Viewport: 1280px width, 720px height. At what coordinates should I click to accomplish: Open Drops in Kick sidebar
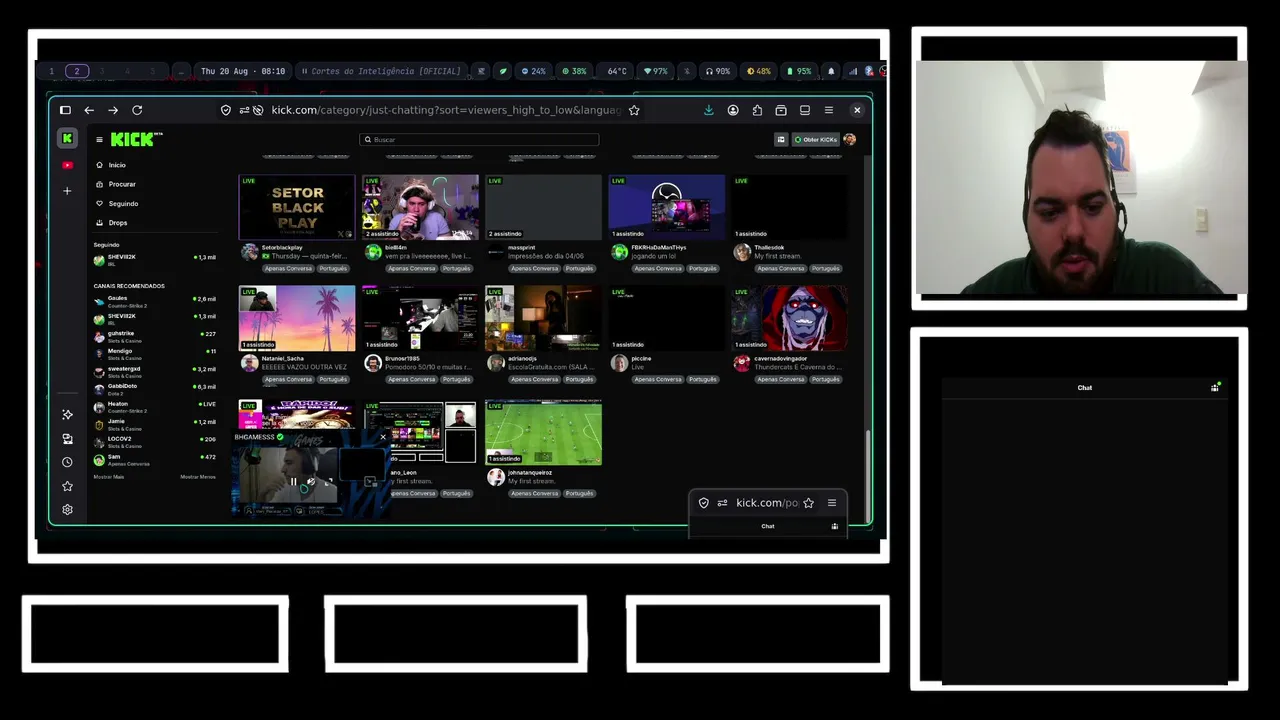[x=112, y=222]
